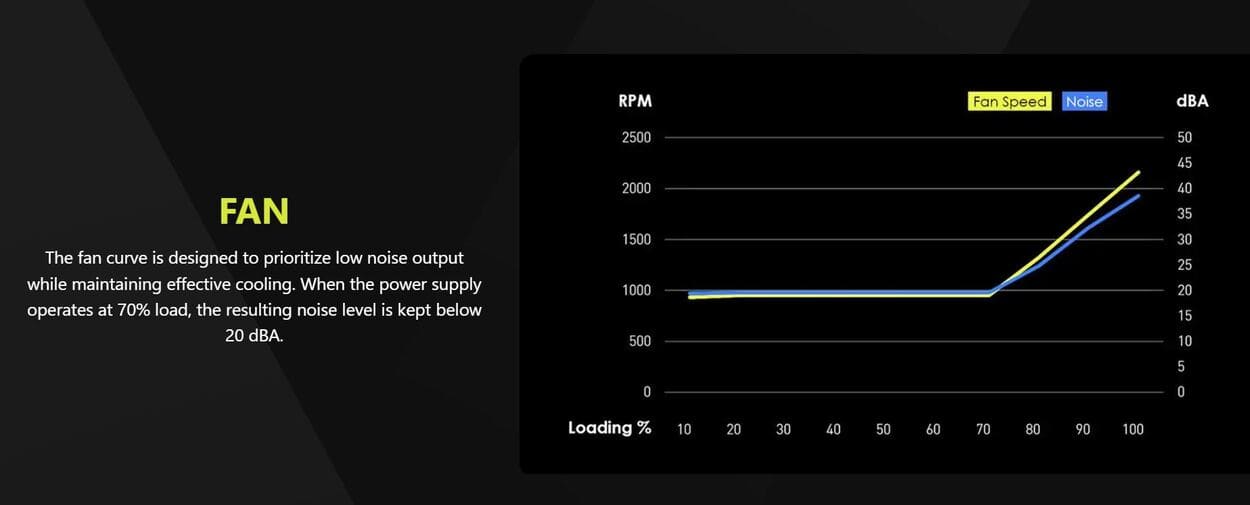
Task: Click the 35 dBA scale value
Action: 1184,214
